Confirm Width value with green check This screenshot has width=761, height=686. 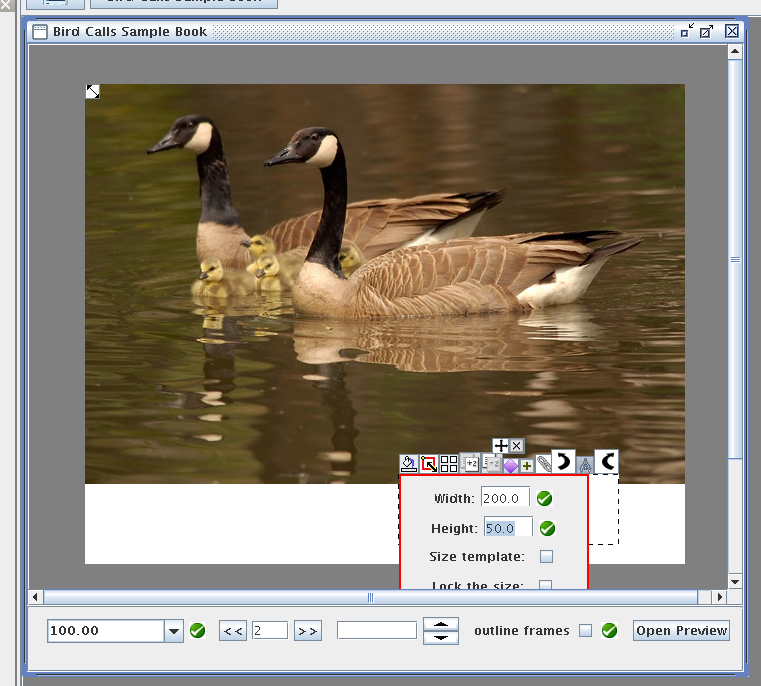click(x=545, y=498)
